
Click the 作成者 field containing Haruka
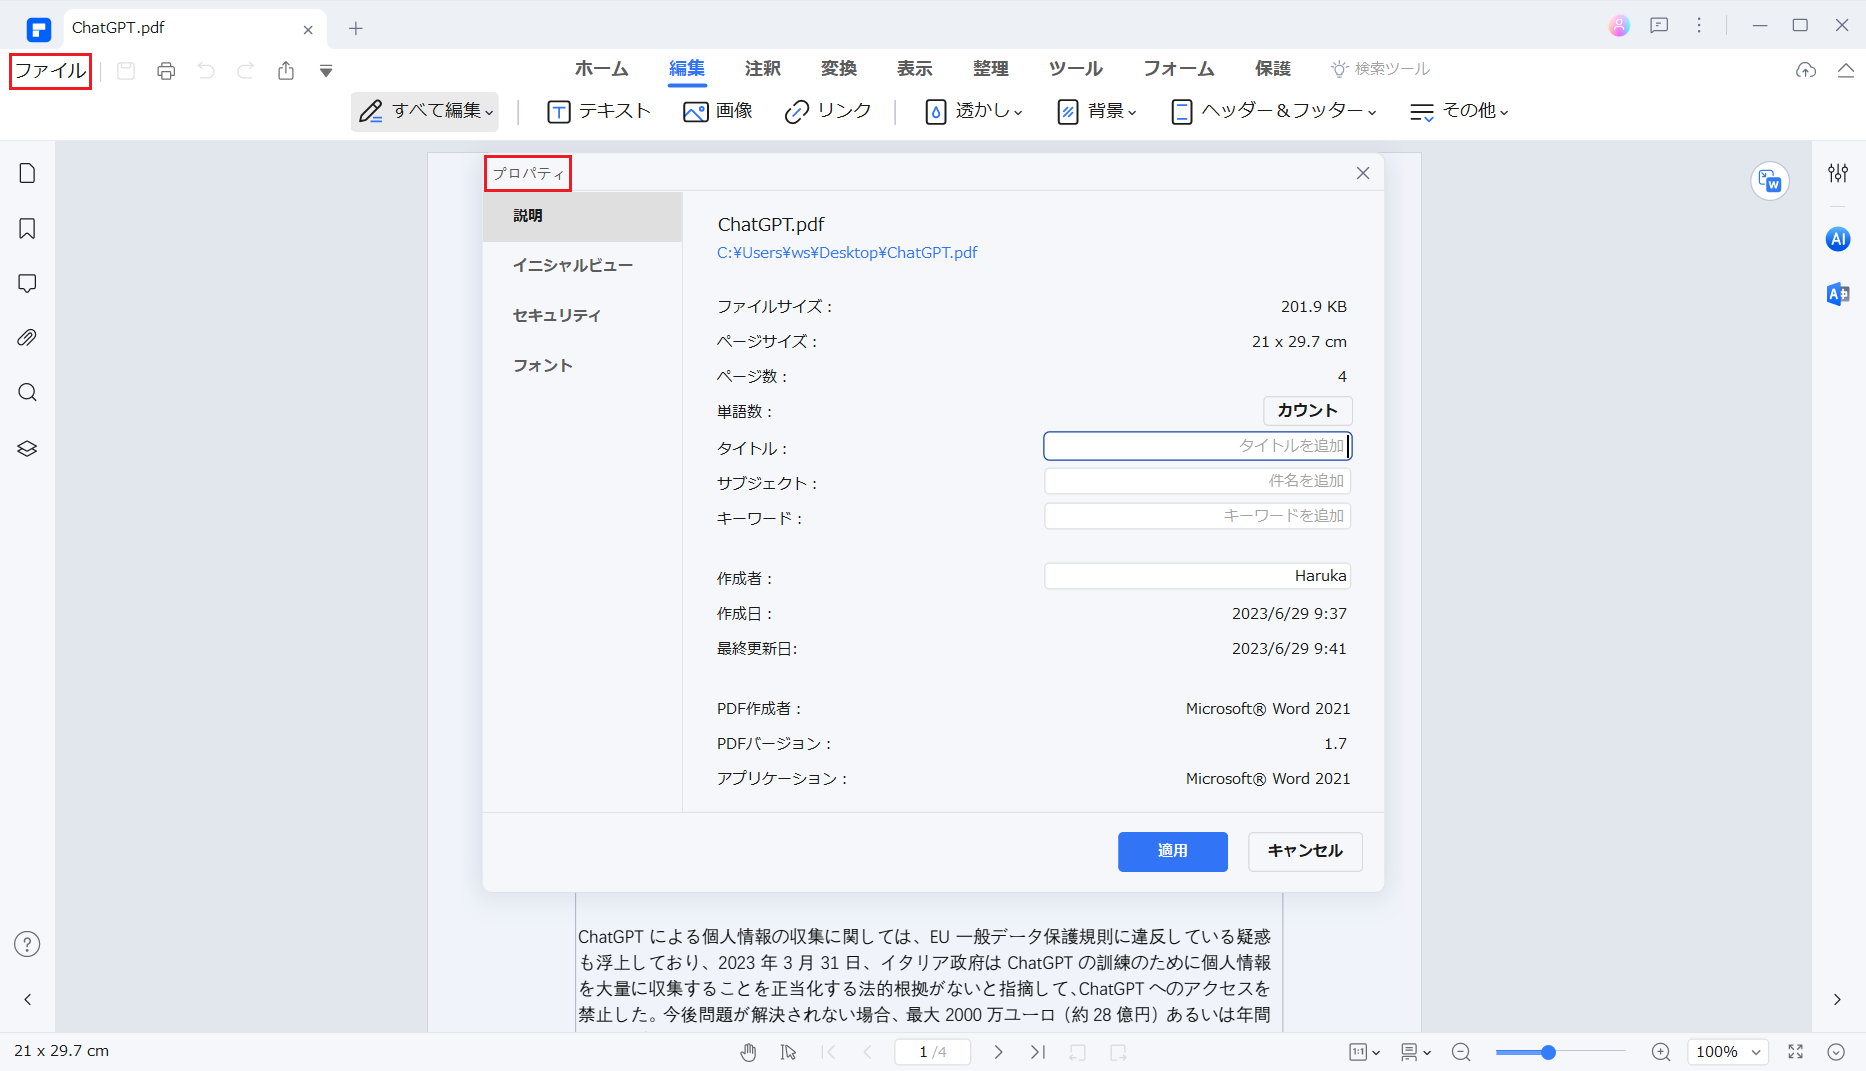(1197, 576)
